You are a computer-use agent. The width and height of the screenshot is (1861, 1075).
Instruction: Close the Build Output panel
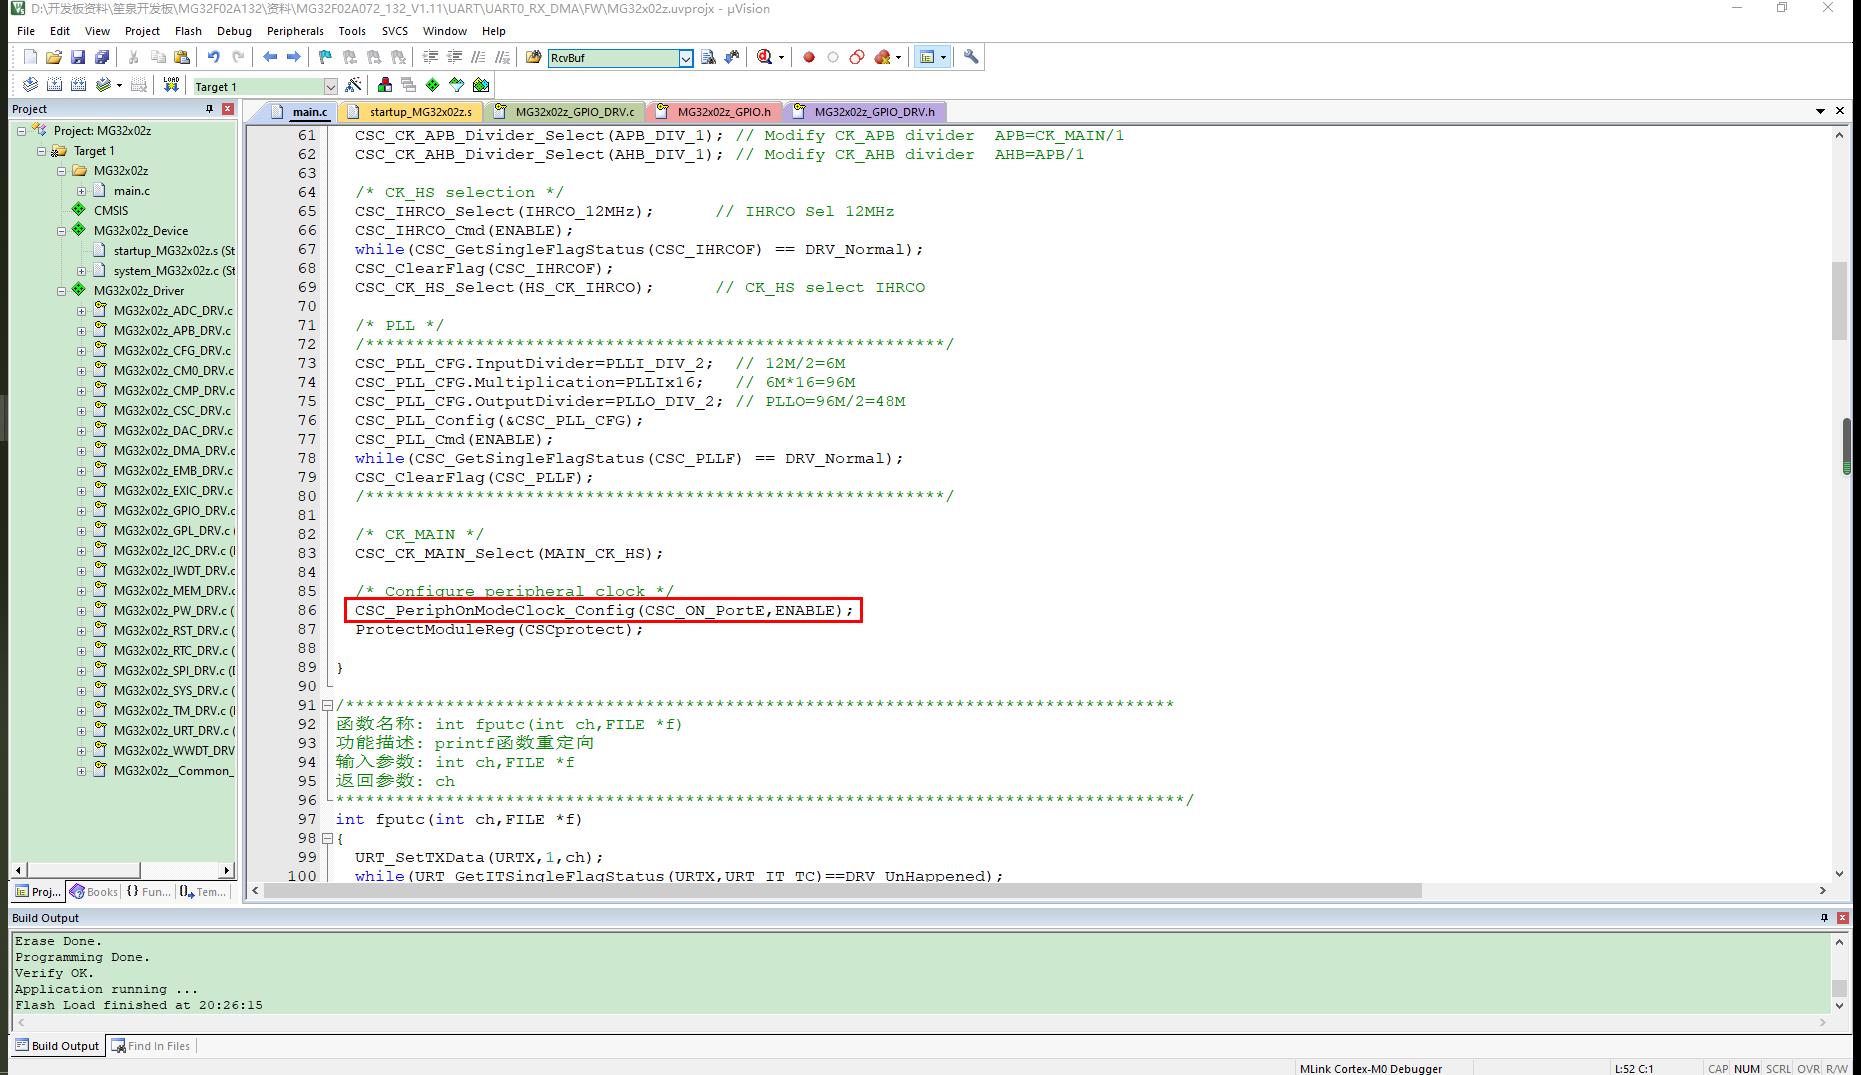1843,918
